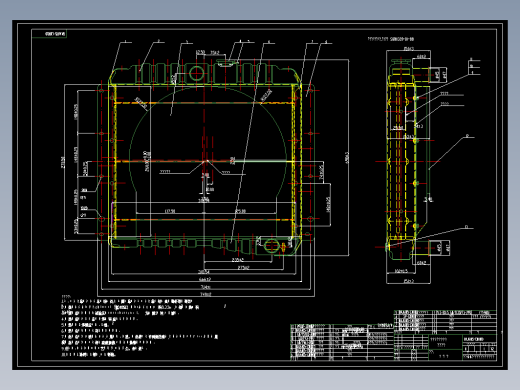Click the title block in the bottom-right corner

tap(446, 335)
